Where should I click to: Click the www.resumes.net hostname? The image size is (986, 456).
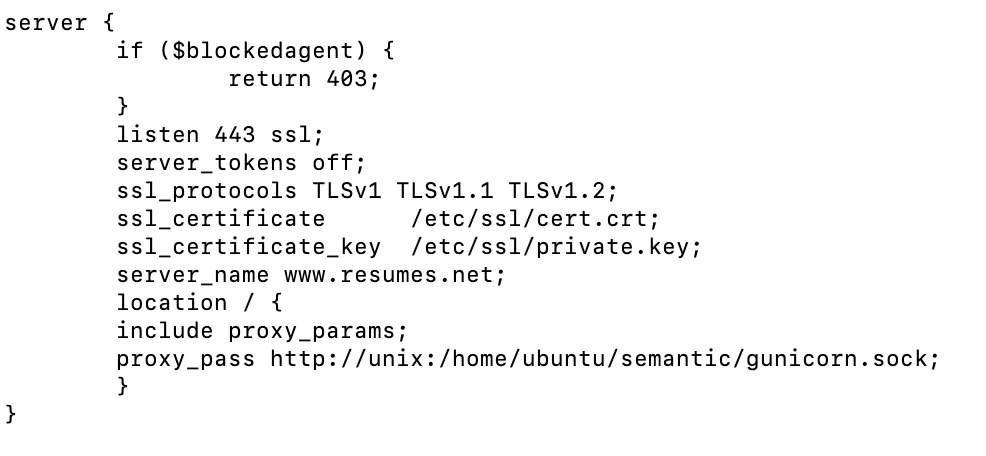point(394,274)
